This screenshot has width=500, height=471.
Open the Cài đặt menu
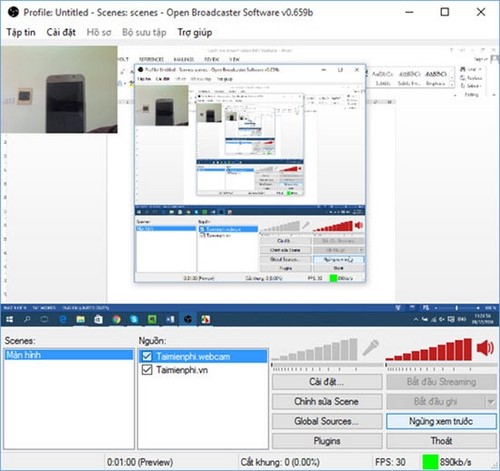coord(61,32)
